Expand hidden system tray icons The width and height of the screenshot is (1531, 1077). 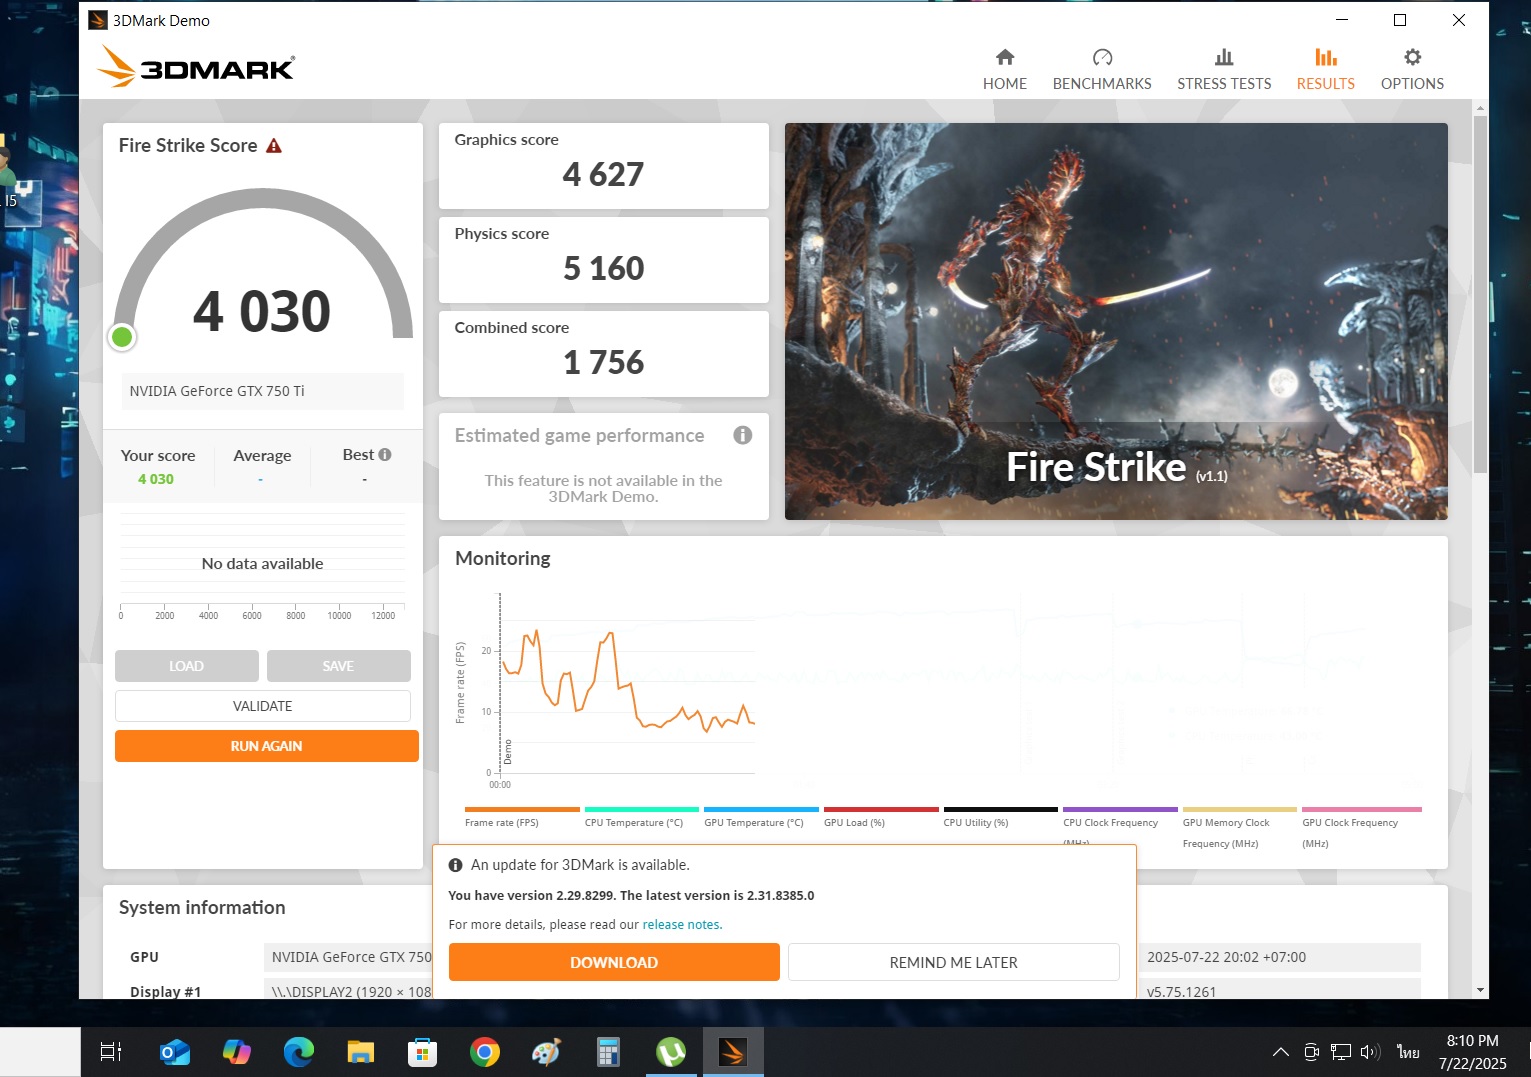tap(1280, 1052)
